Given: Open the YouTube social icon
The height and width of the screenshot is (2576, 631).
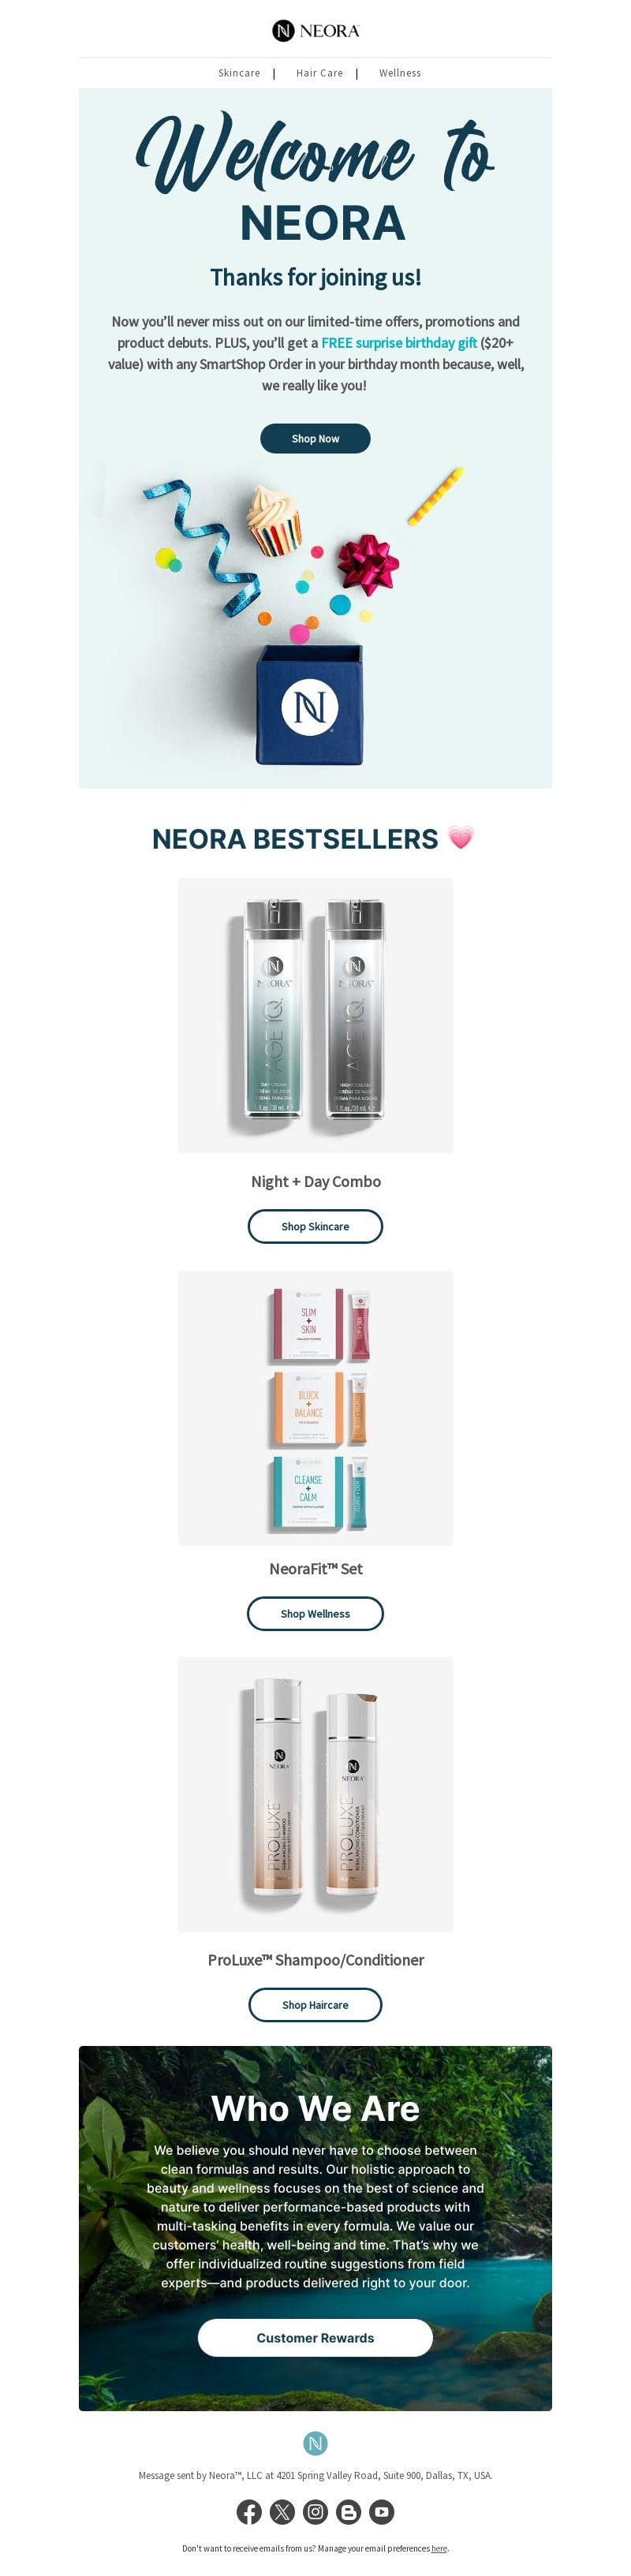Looking at the screenshot, I should tap(381, 2511).
